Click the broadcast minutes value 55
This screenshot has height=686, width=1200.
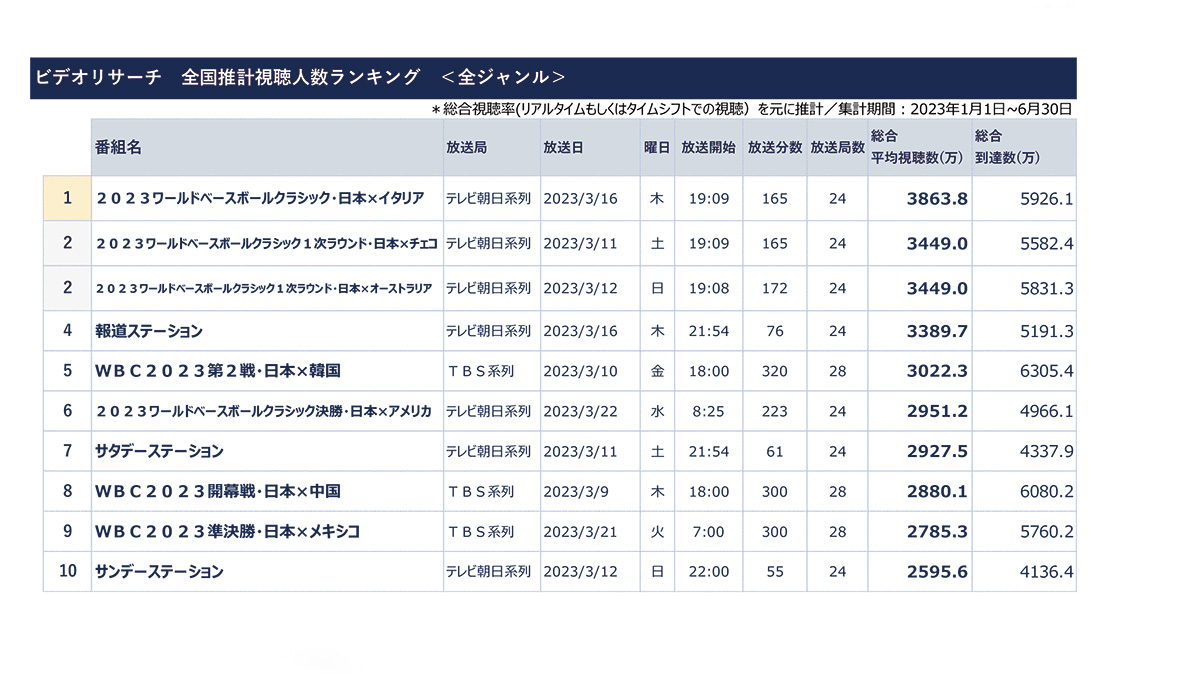(x=775, y=572)
